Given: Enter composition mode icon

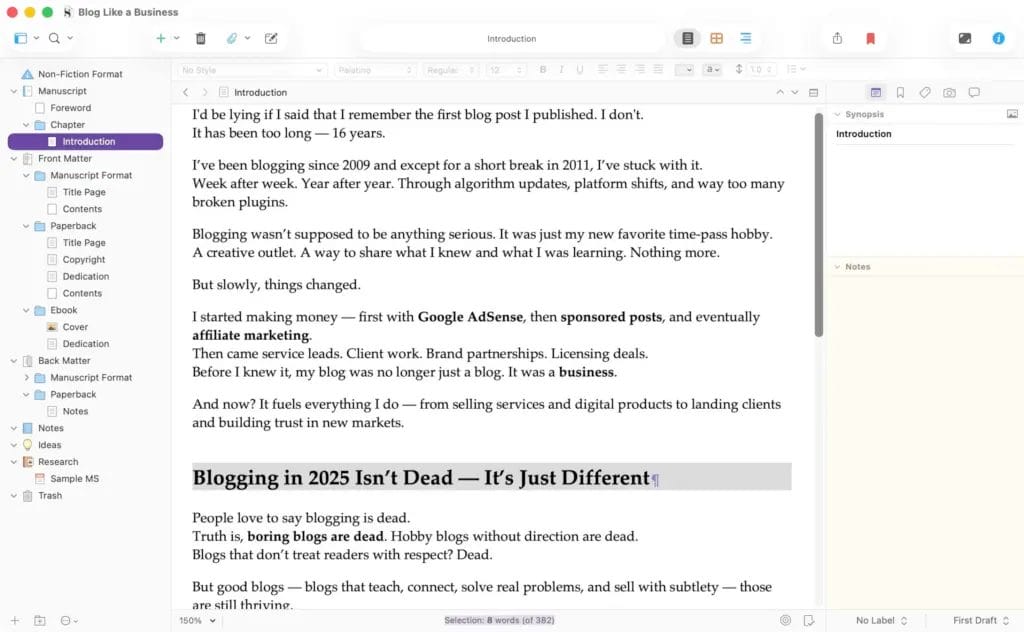Looking at the screenshot, I should coord(964,38).
